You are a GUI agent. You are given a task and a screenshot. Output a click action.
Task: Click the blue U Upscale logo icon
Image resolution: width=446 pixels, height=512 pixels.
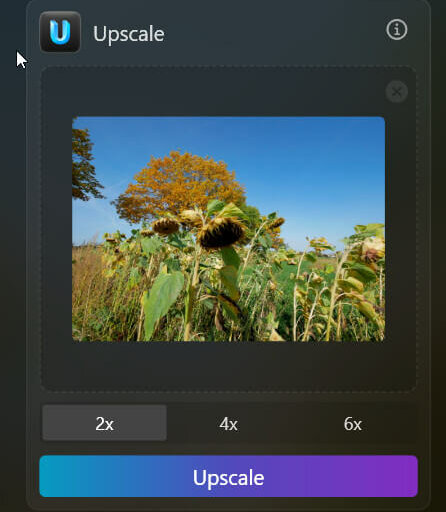click(x=60, y=32)
